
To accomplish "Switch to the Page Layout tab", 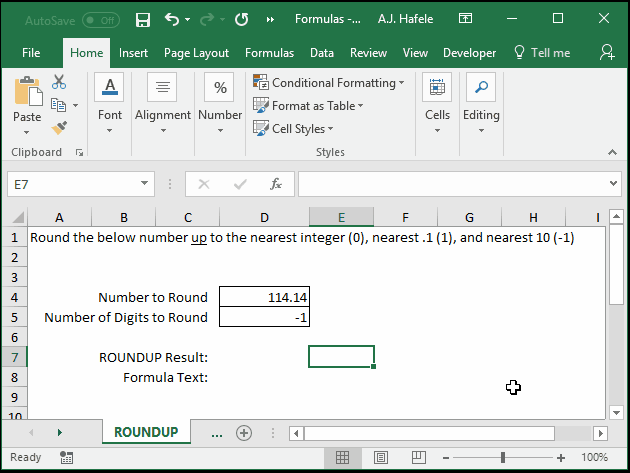I will coord(196,53).
